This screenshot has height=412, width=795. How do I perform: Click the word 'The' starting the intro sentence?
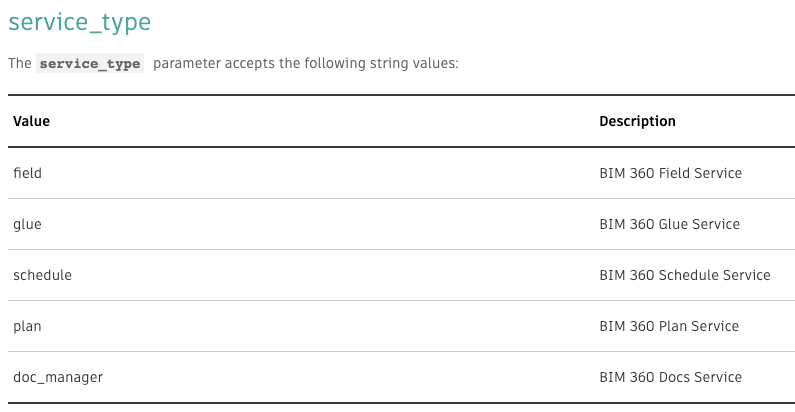(x=20, y=64)
